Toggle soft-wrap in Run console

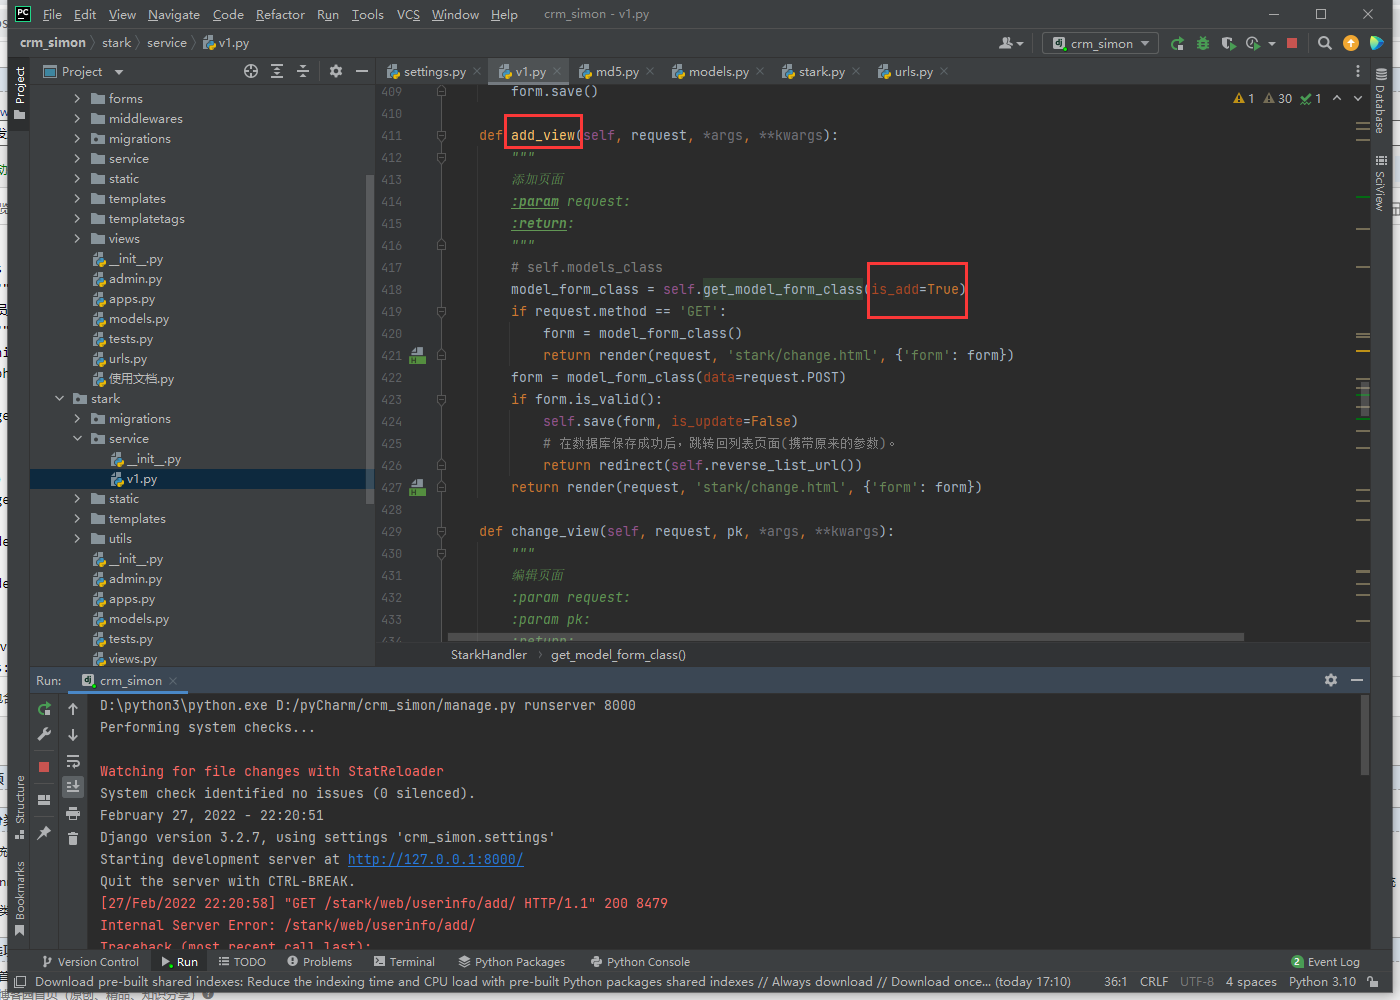point(73,761)
